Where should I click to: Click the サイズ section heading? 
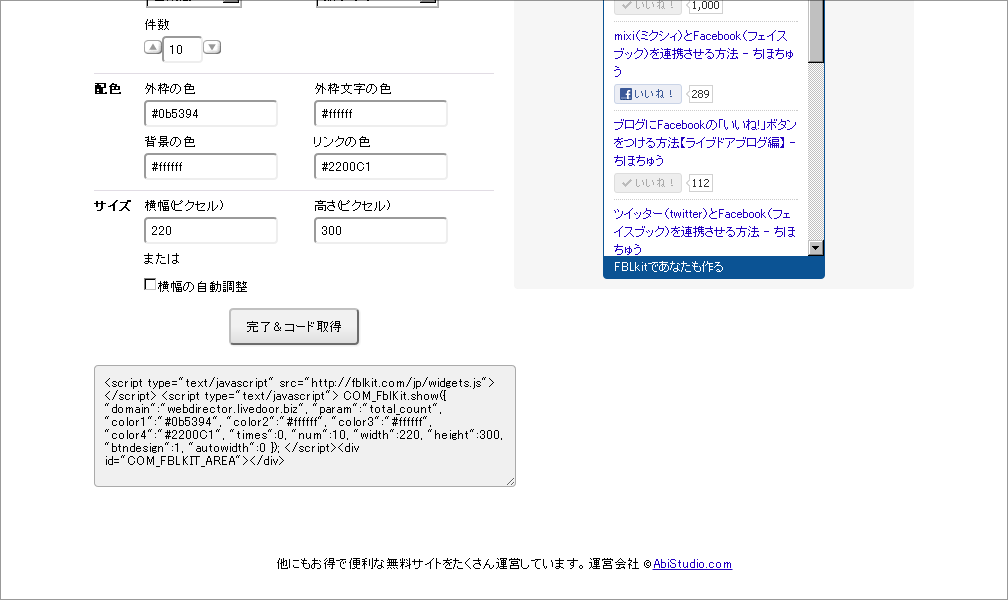pos(112,206)
